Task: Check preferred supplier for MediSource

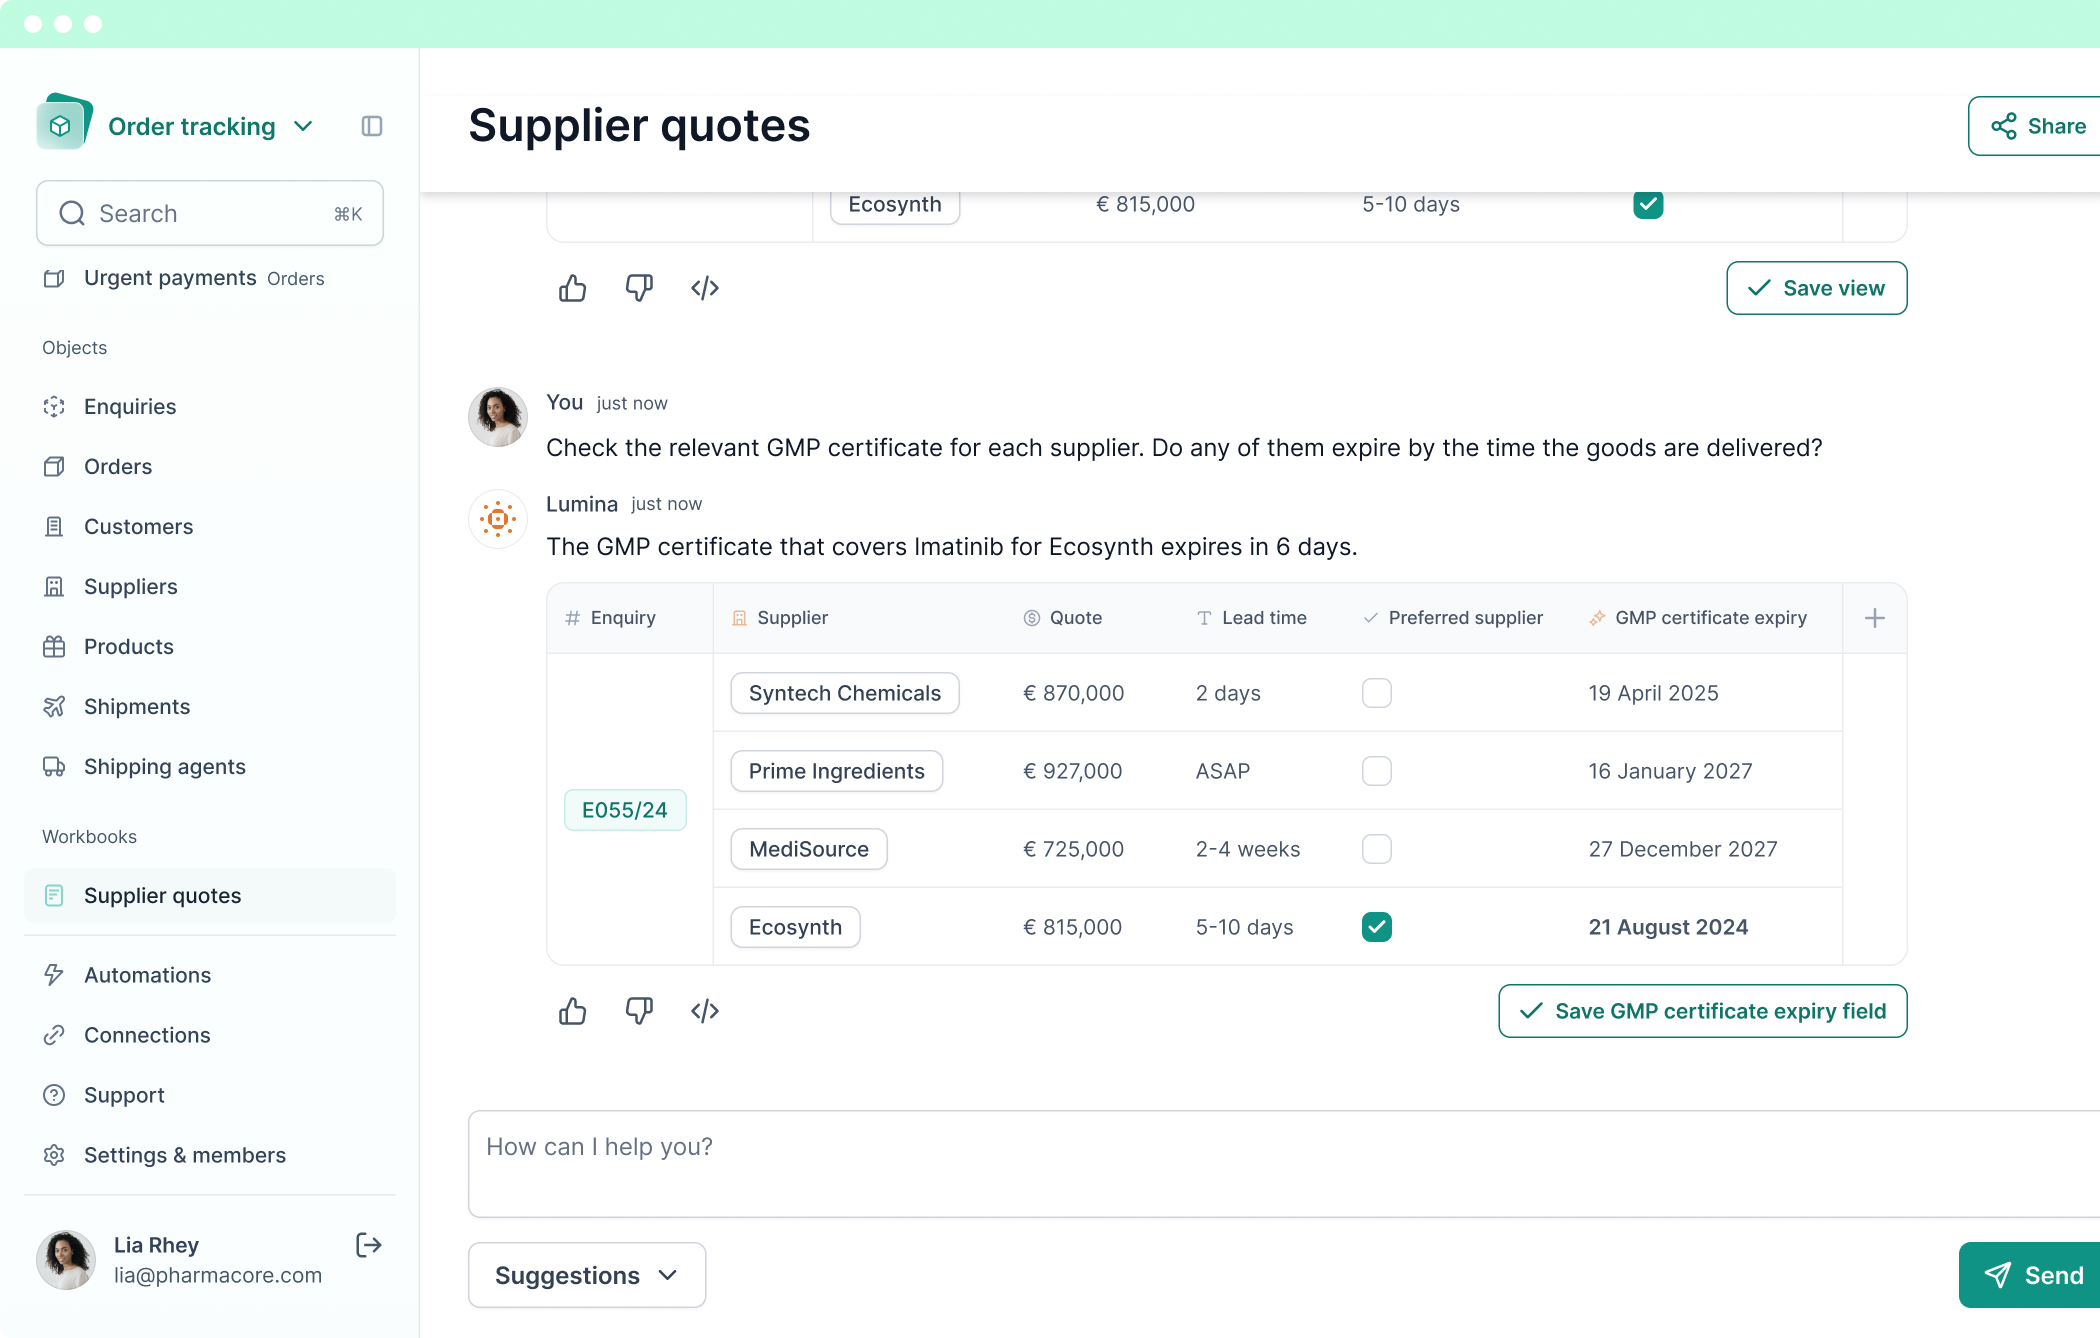Action: tap(1377, 849)
